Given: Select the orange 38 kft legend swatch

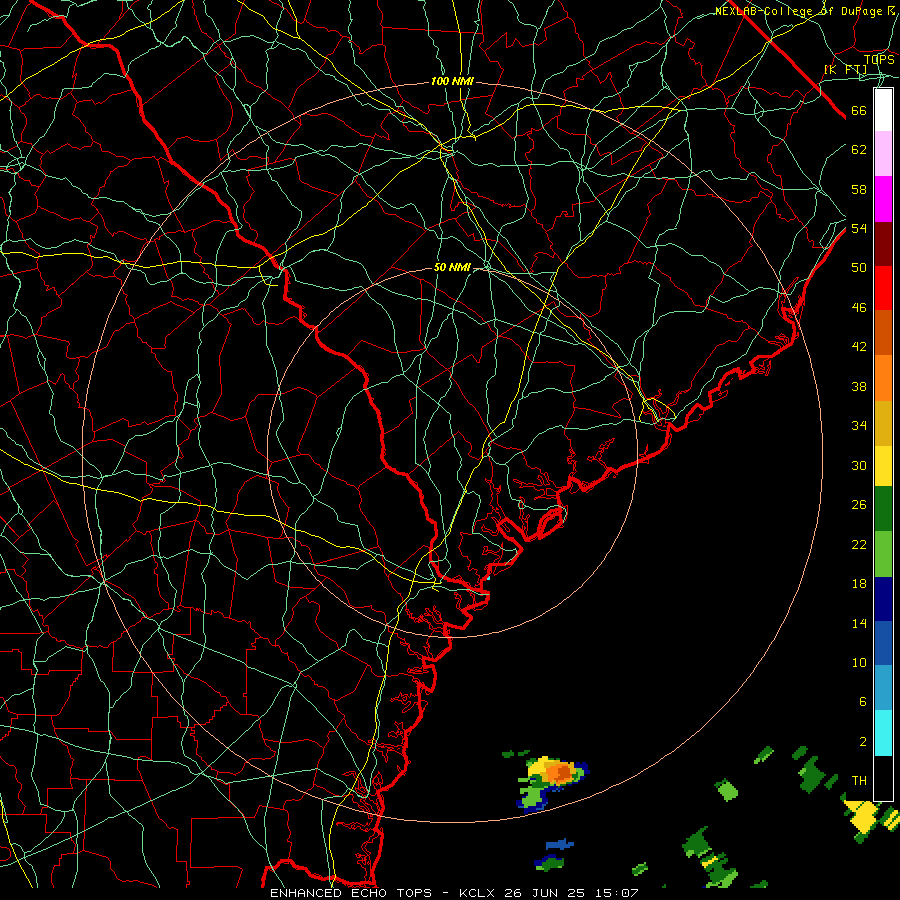Looking at the screenshot, I should (883, 378).
